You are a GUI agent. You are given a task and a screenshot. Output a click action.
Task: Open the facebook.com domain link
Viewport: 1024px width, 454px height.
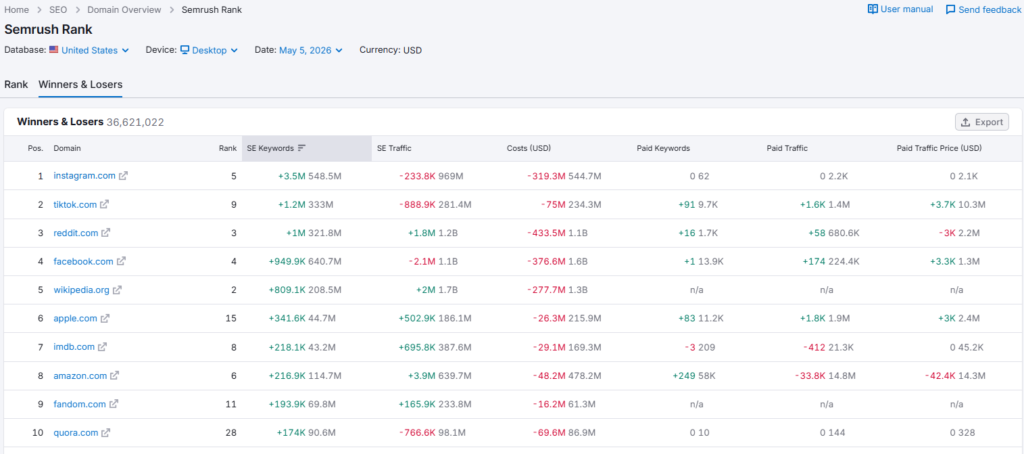[x=84, y=261]
